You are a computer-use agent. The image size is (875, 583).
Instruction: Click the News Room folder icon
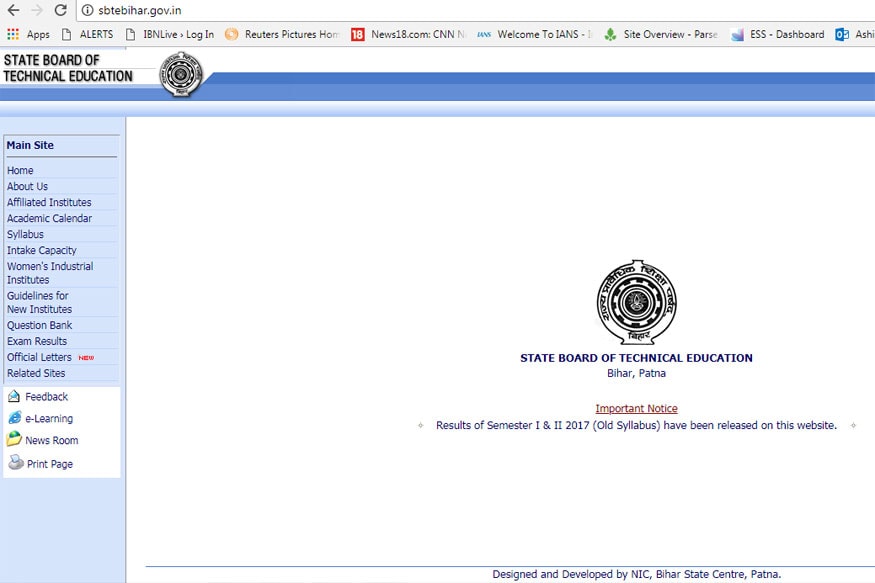pyautogui.click(x=14, y=440)
